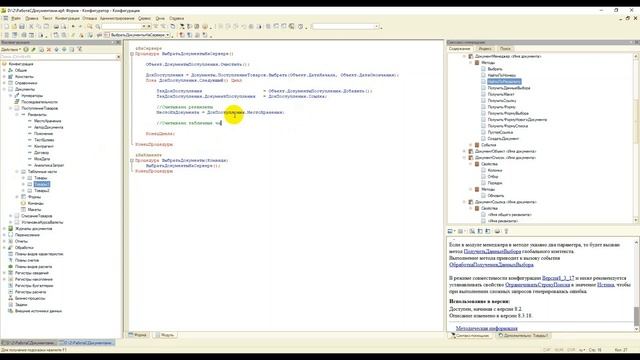The height and width of the screenshot is (360, 640).
Task: Open the Отладка menu
Action: (90, 18)
